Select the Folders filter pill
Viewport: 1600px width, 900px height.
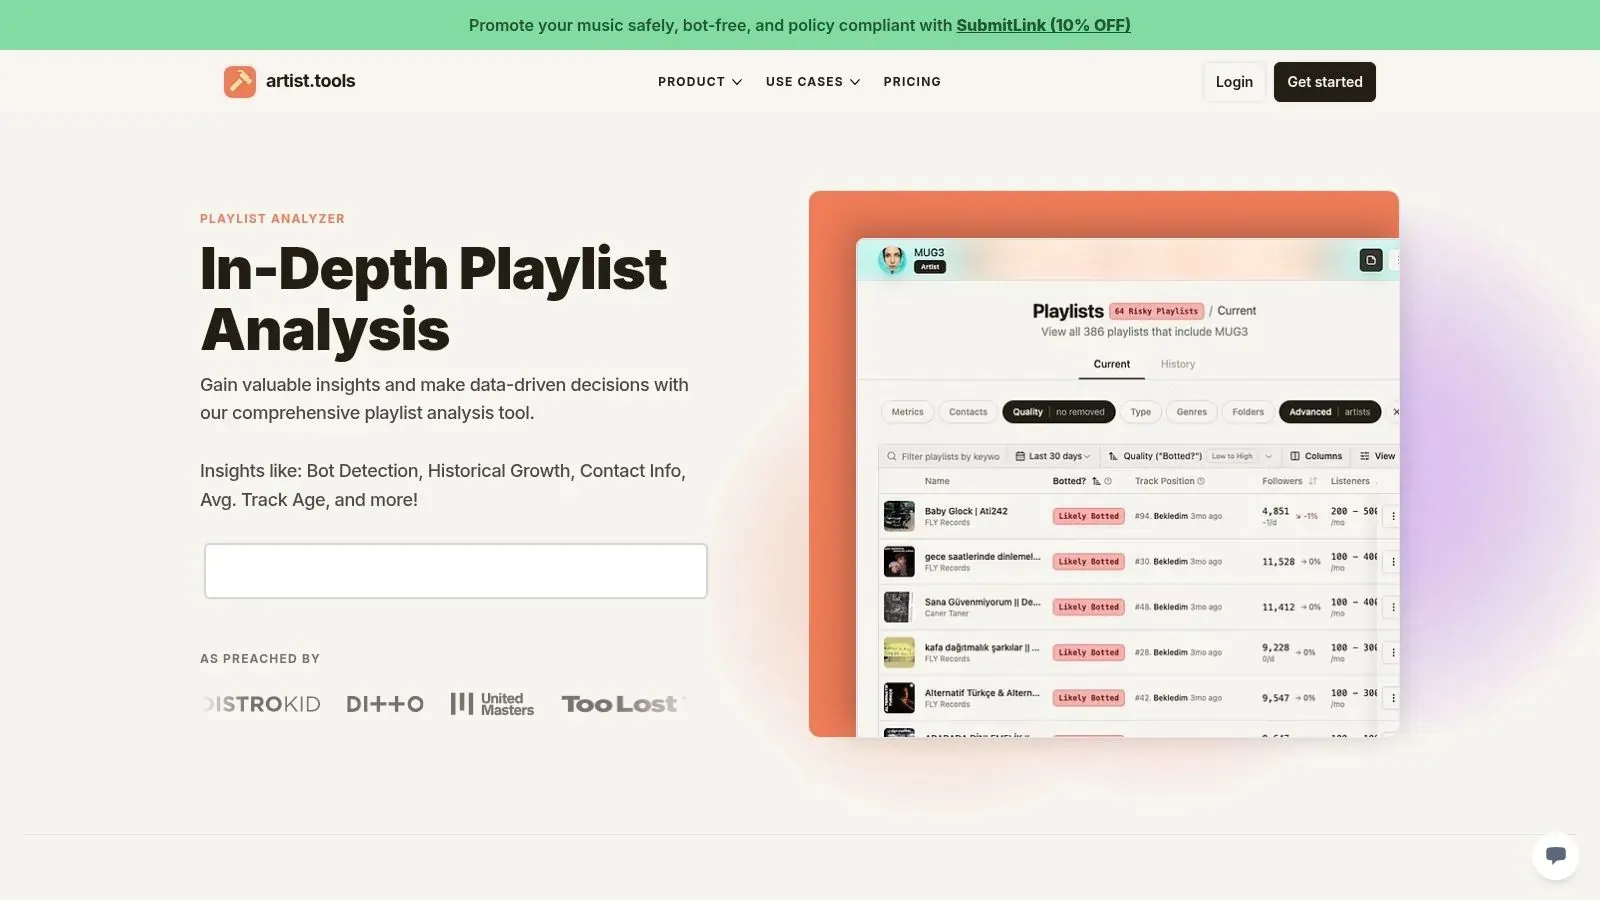pyautogui.click(x=1248, y=412)
